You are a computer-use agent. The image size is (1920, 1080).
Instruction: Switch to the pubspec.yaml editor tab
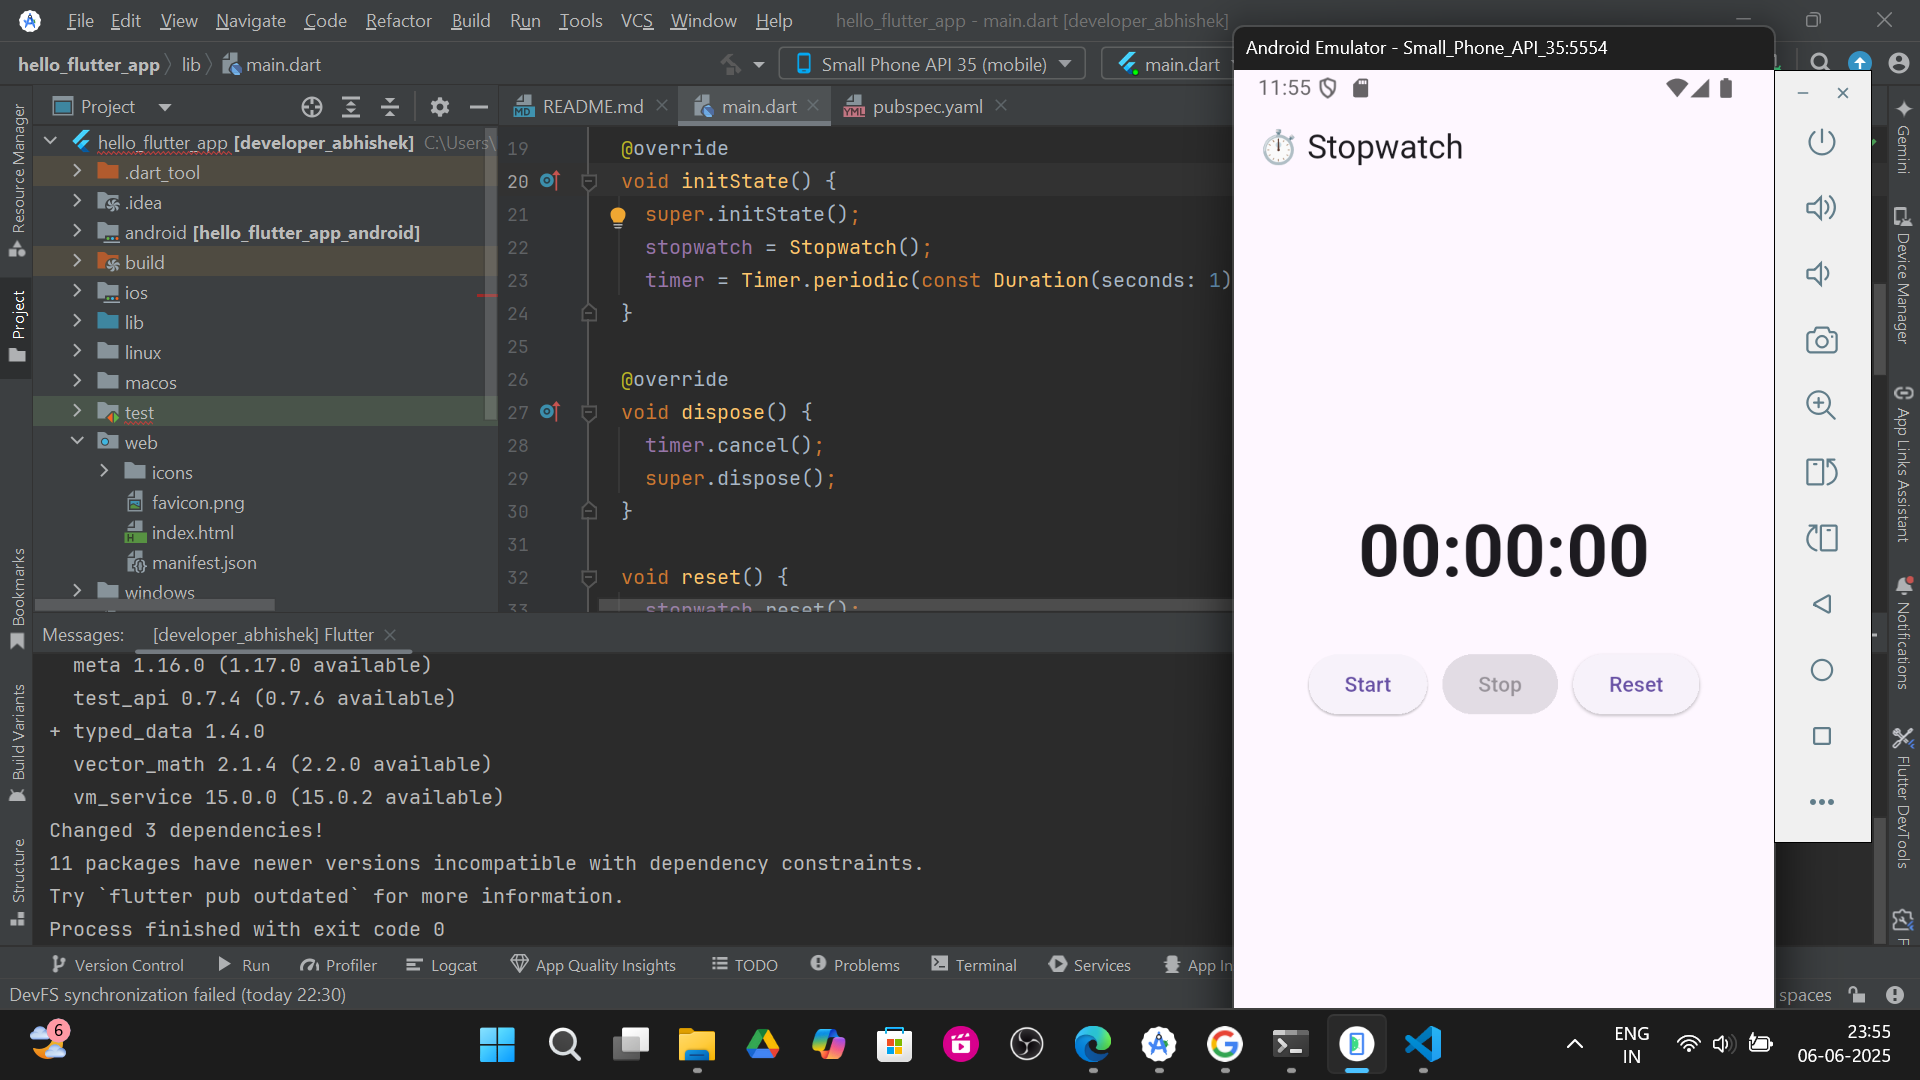click(927, 106)
